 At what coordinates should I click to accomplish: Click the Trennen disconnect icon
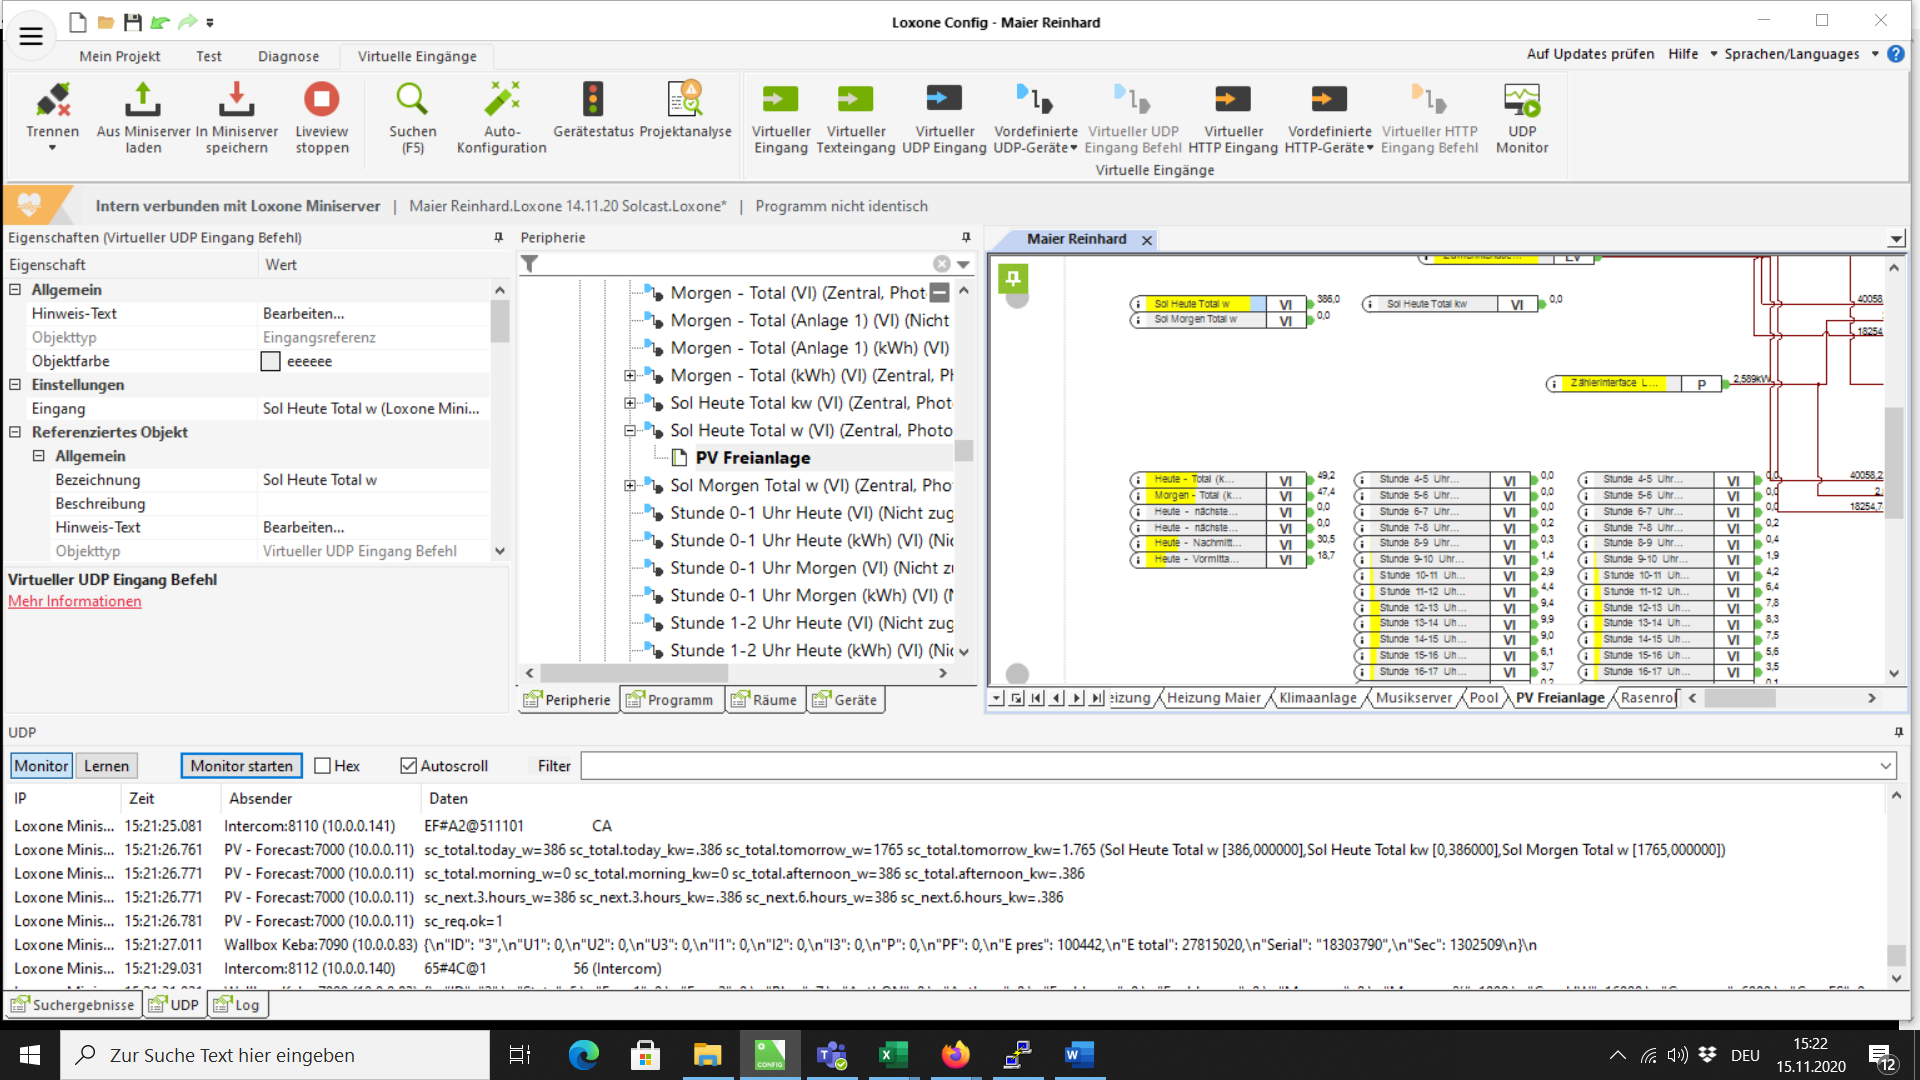pos(52,100)
